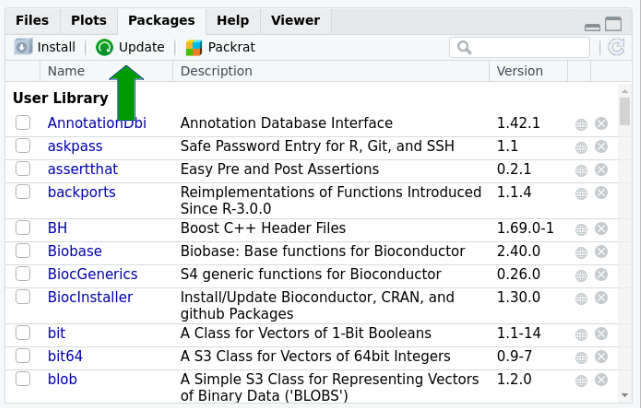Screen dimensions: 641x408
Task: Open the BH package link
Action: [x=57, y=228]
